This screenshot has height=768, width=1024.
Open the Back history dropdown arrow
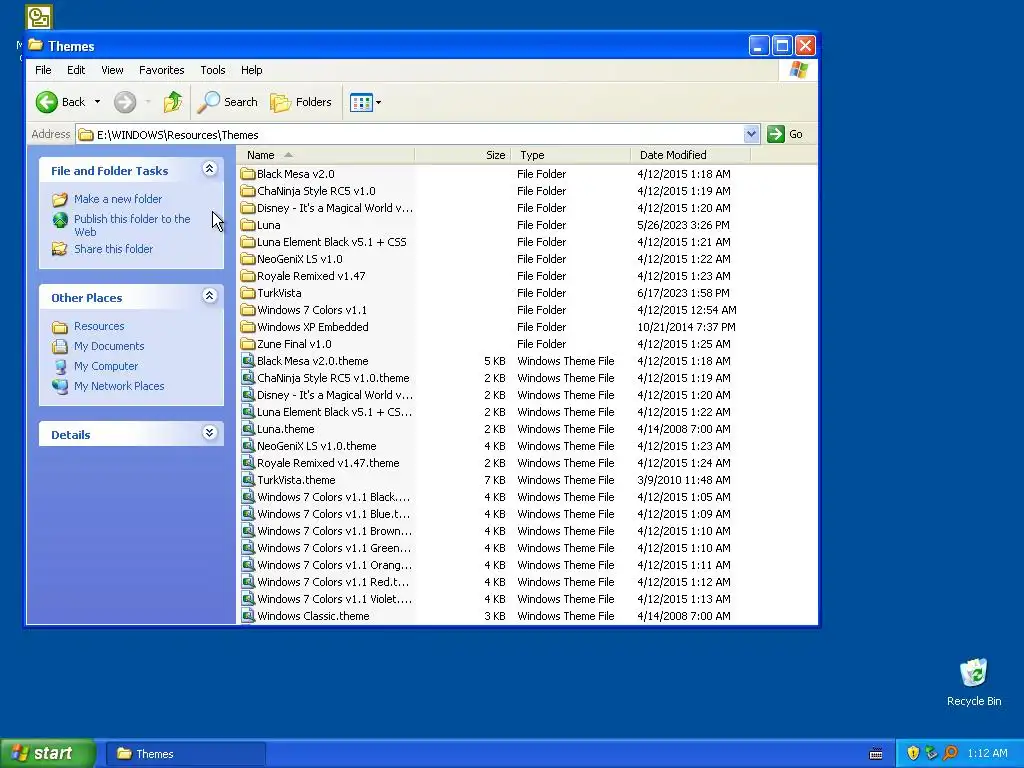click(97, 102)
